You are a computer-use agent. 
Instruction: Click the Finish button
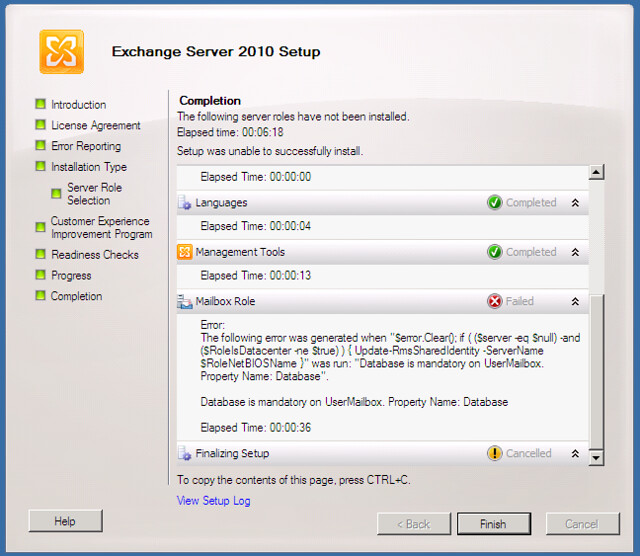[493, 524]
